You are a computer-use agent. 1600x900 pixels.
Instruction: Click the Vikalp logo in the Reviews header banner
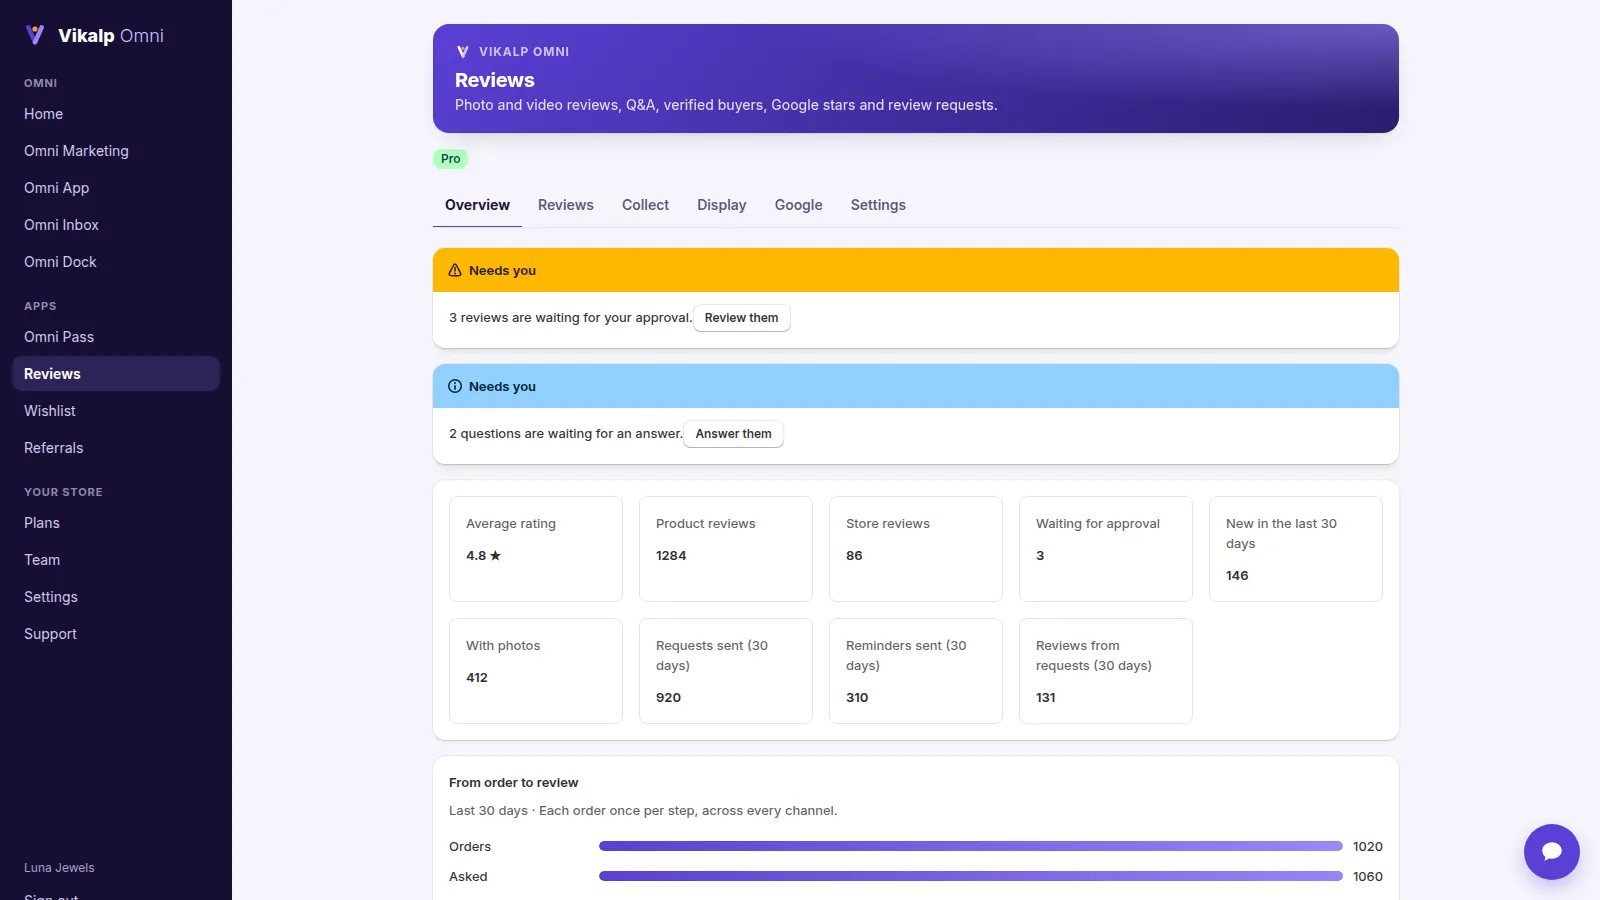(x=462, y=52)
